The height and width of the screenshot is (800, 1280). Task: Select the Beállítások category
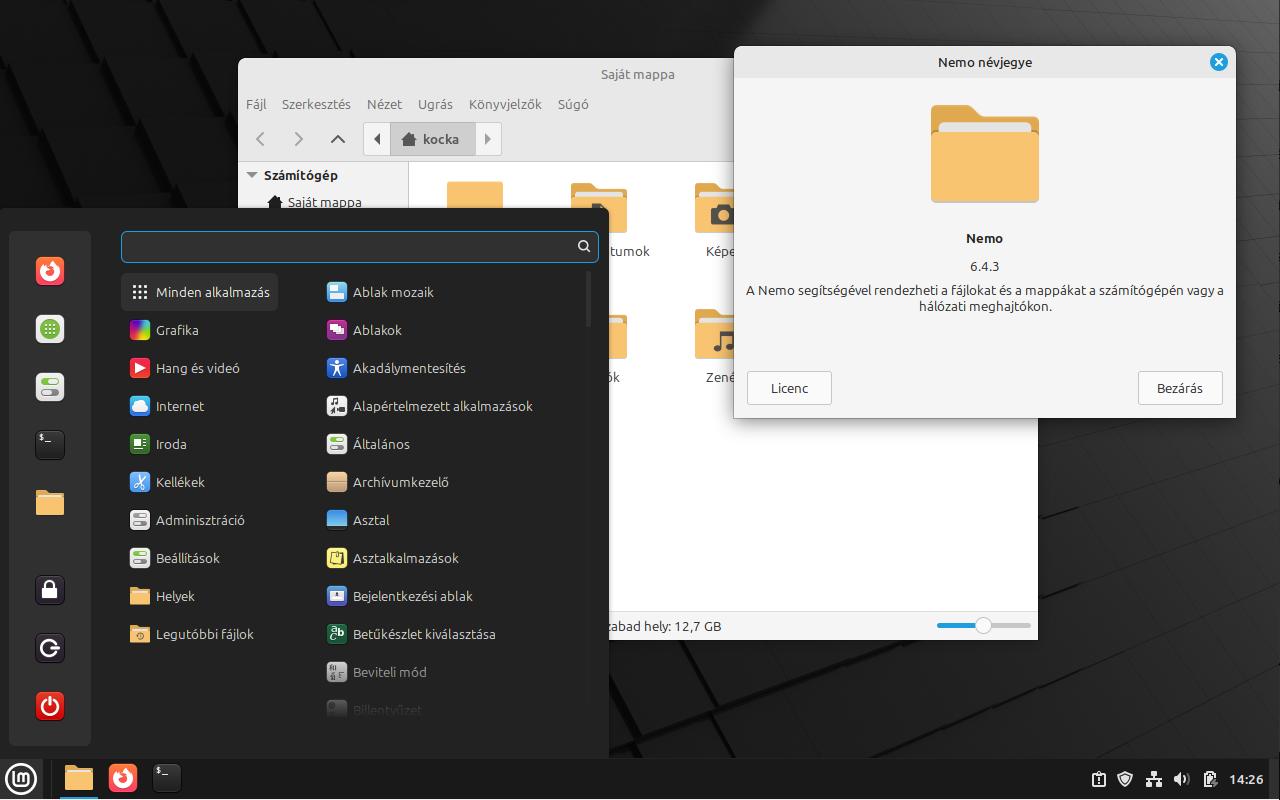(200, 558)
